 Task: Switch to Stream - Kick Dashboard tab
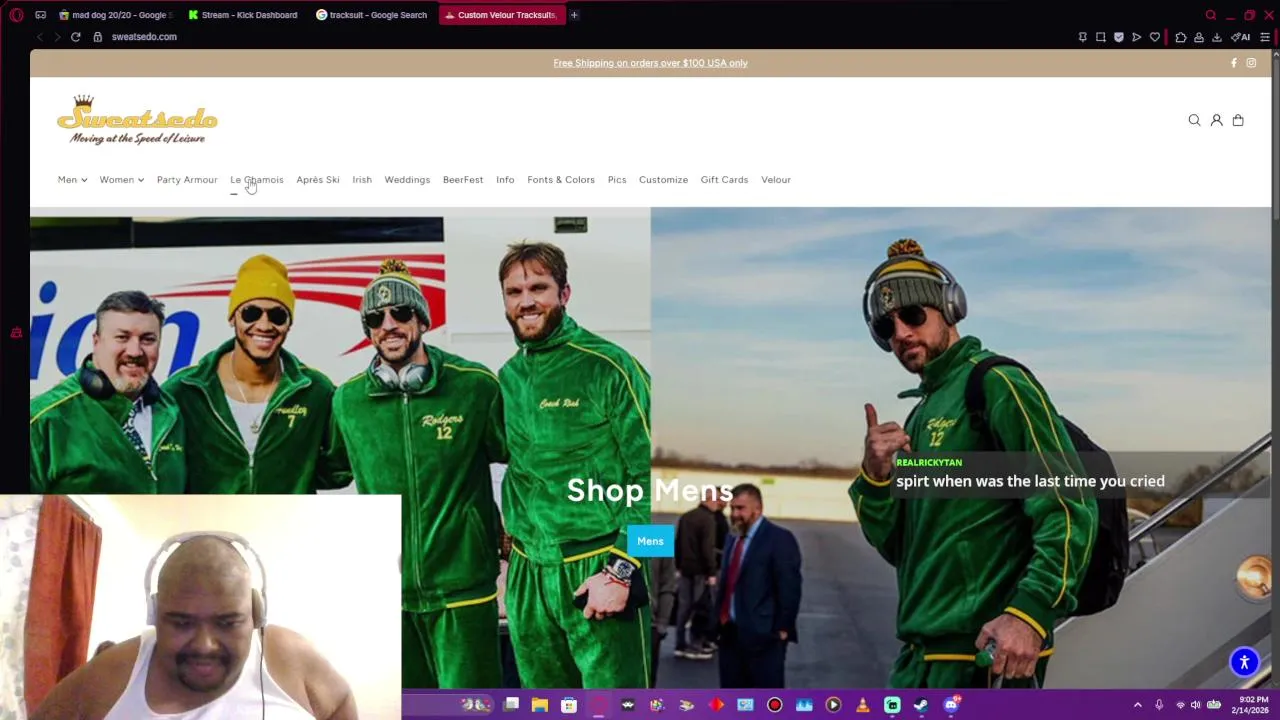point(242,15)
